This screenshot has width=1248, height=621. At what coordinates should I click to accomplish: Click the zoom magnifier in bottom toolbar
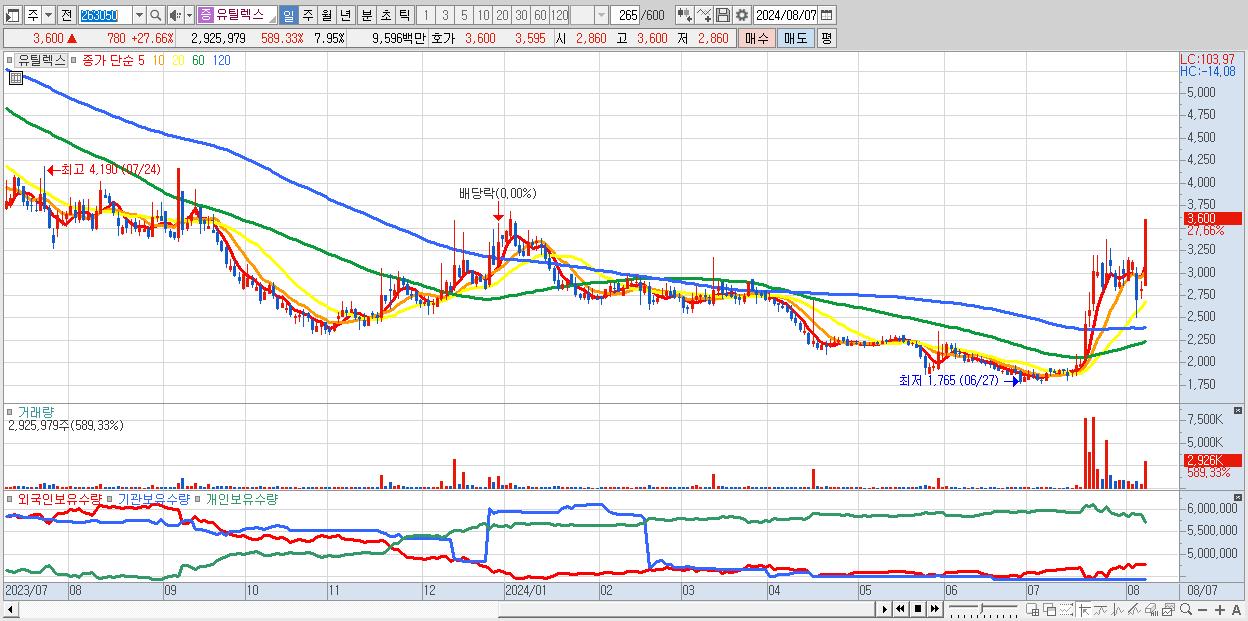(1186, 610)
